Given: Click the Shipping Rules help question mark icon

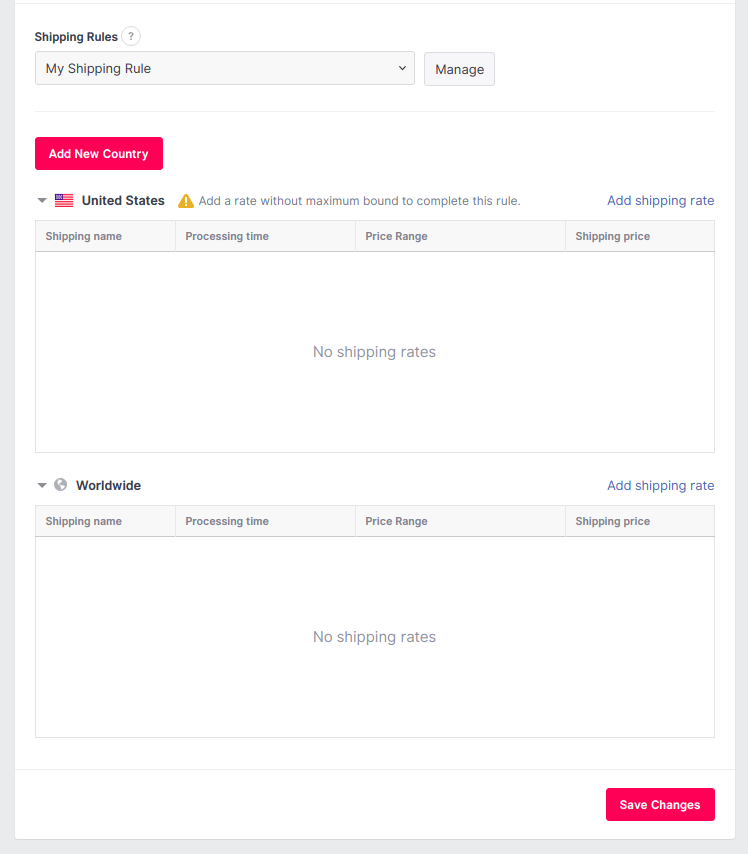Looking at the screenshot, I should point(132,36).
